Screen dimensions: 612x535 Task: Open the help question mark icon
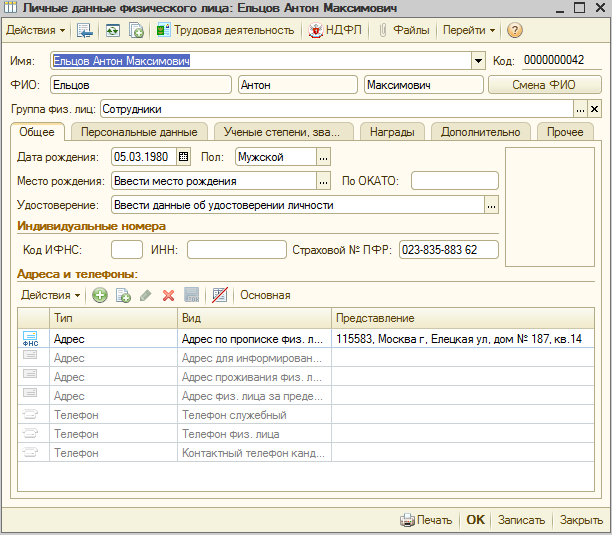point(514,30)
